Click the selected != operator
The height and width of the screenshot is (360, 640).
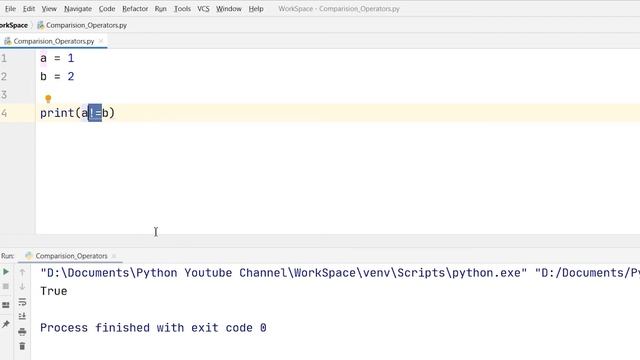pyautogui.click(x=95, y=113)
